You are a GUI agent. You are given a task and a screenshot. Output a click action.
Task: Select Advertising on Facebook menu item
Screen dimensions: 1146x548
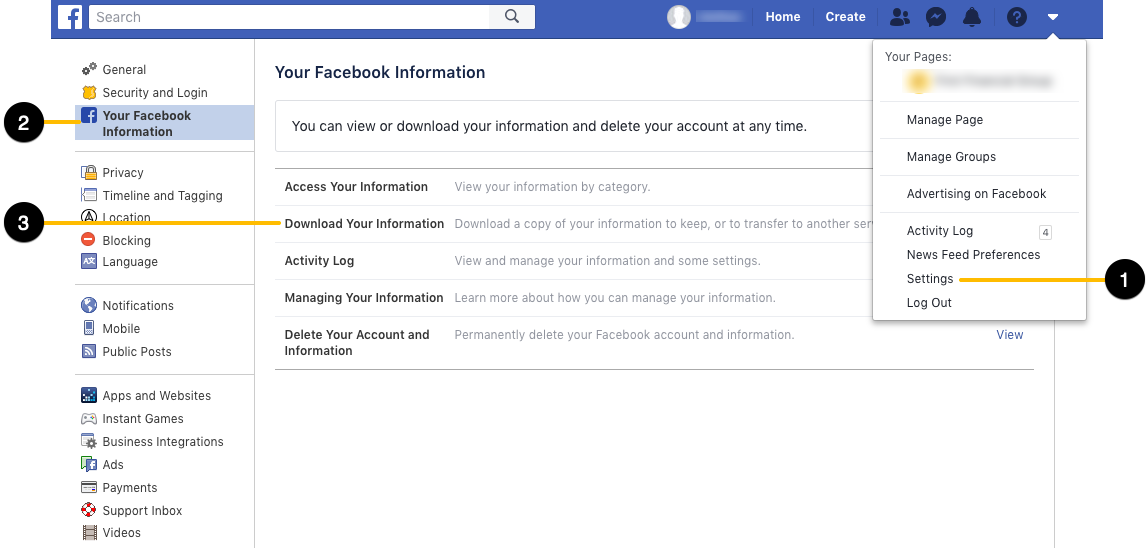tap(976, 194)
